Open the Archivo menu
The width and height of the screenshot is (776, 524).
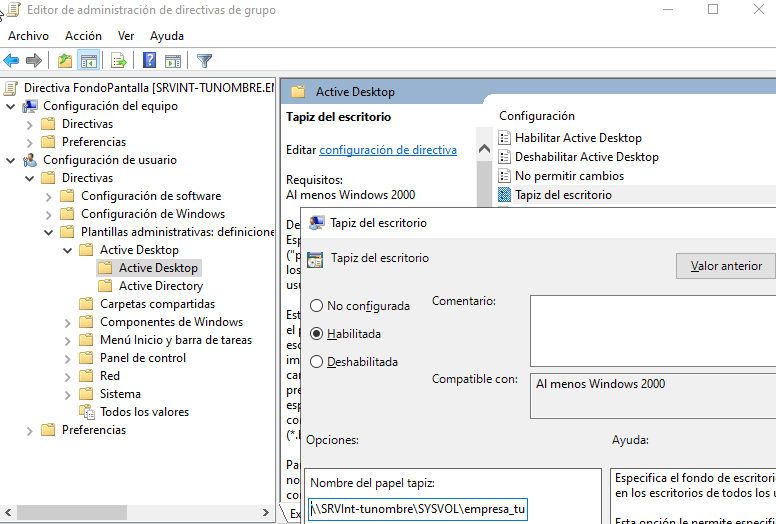tap(28, 35)
